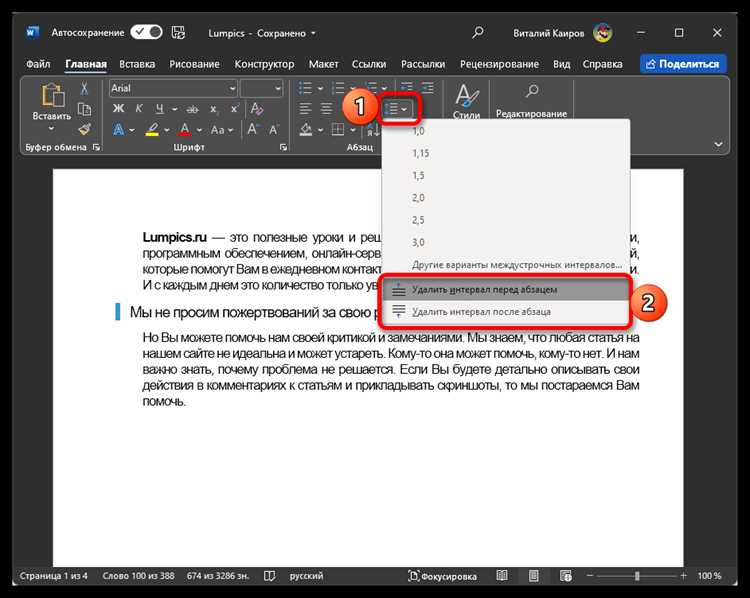Choose Удалить интервал перед абзацем
This screenshot has width=750, height=598.
[506, 289]
